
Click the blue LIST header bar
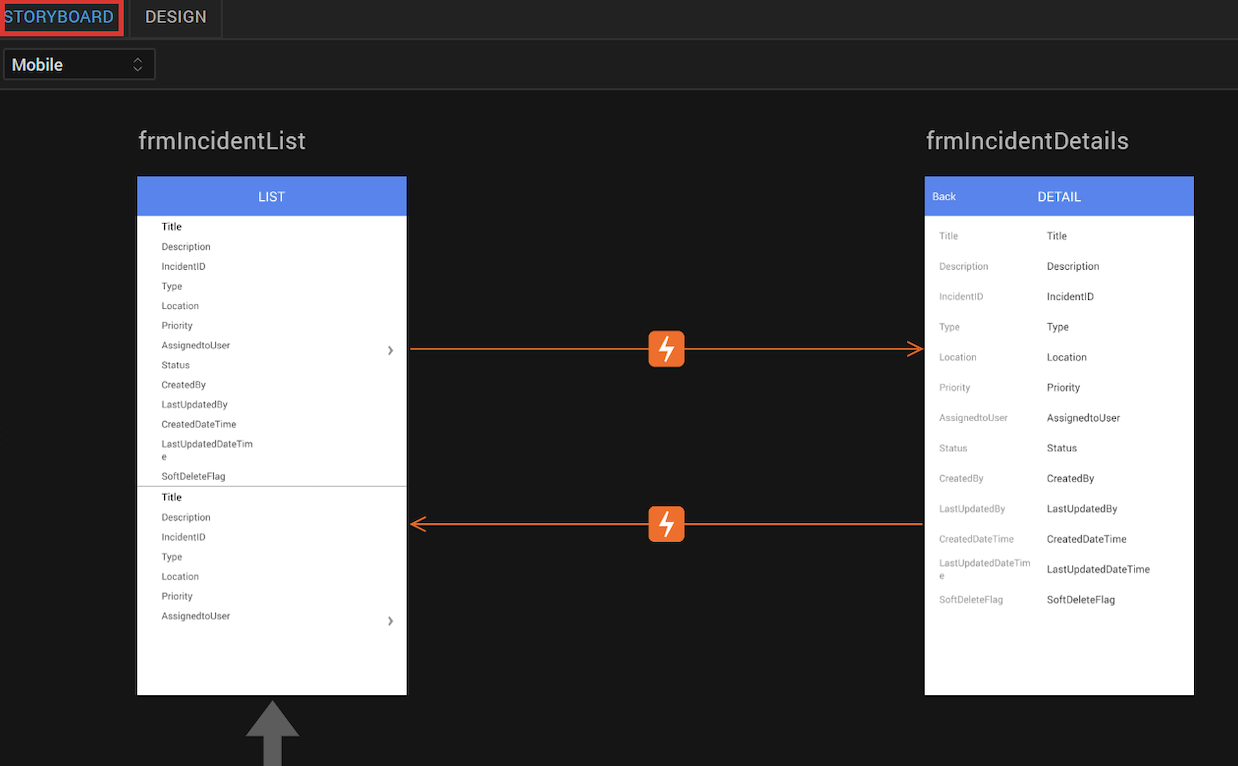272,197
